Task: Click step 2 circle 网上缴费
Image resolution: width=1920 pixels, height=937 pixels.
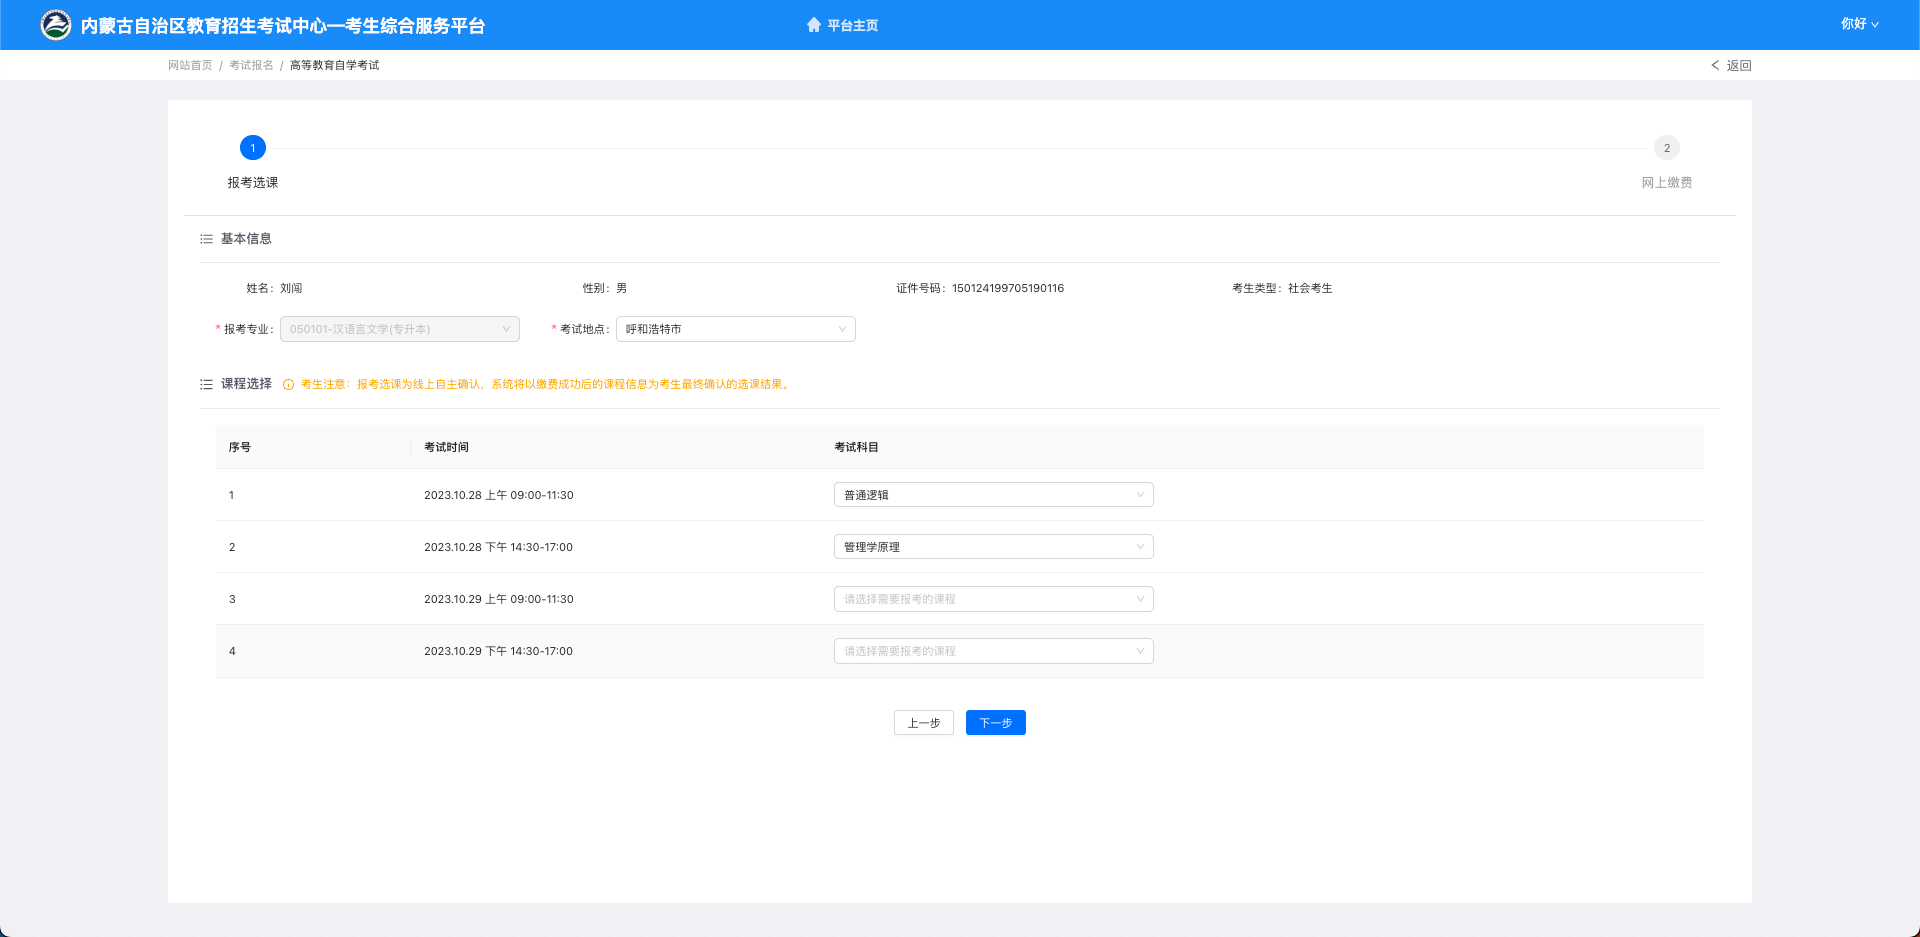Action: 1666,148
